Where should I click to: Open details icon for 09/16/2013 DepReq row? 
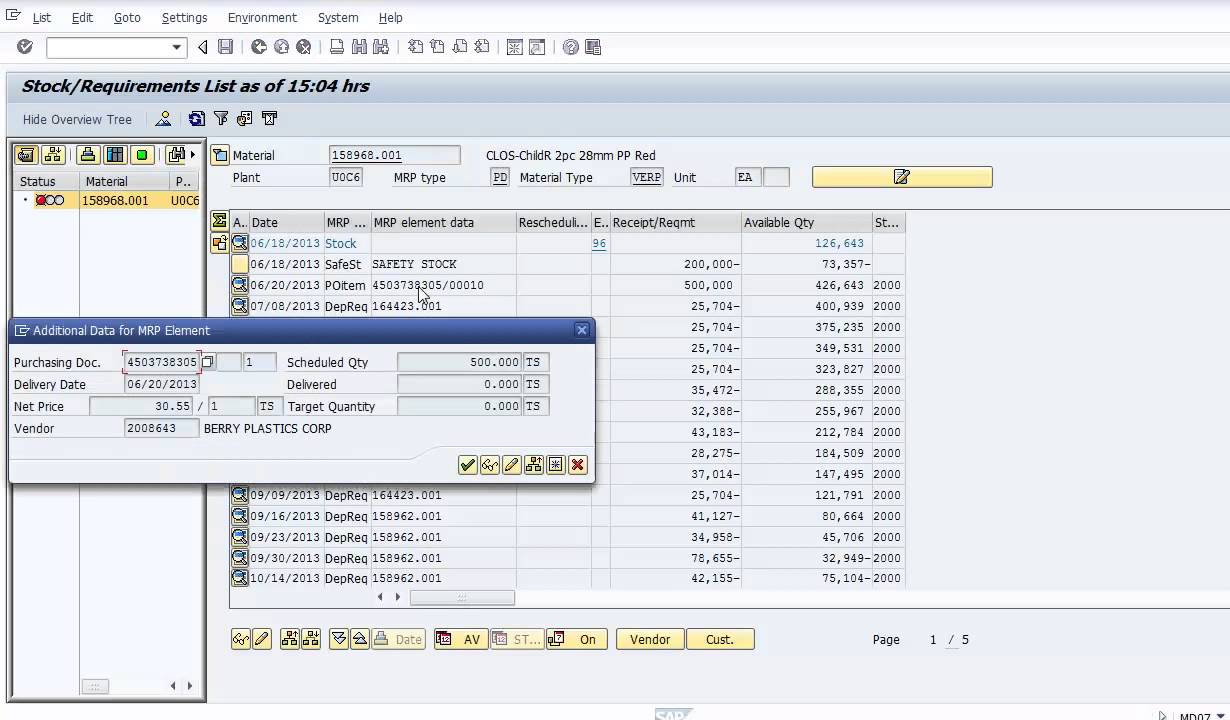240,516
